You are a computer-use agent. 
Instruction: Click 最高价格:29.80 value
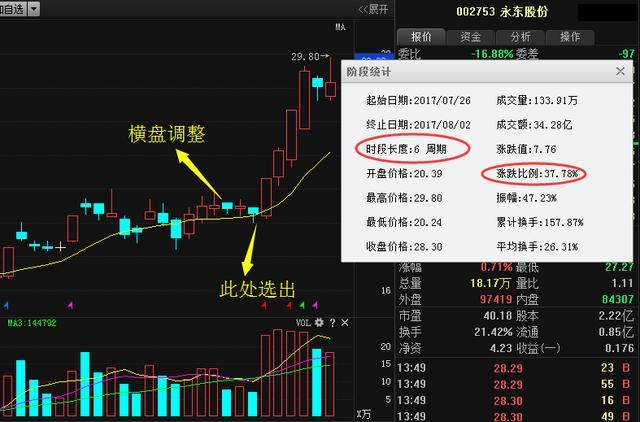pyautogui.click(x=404, y=198)
